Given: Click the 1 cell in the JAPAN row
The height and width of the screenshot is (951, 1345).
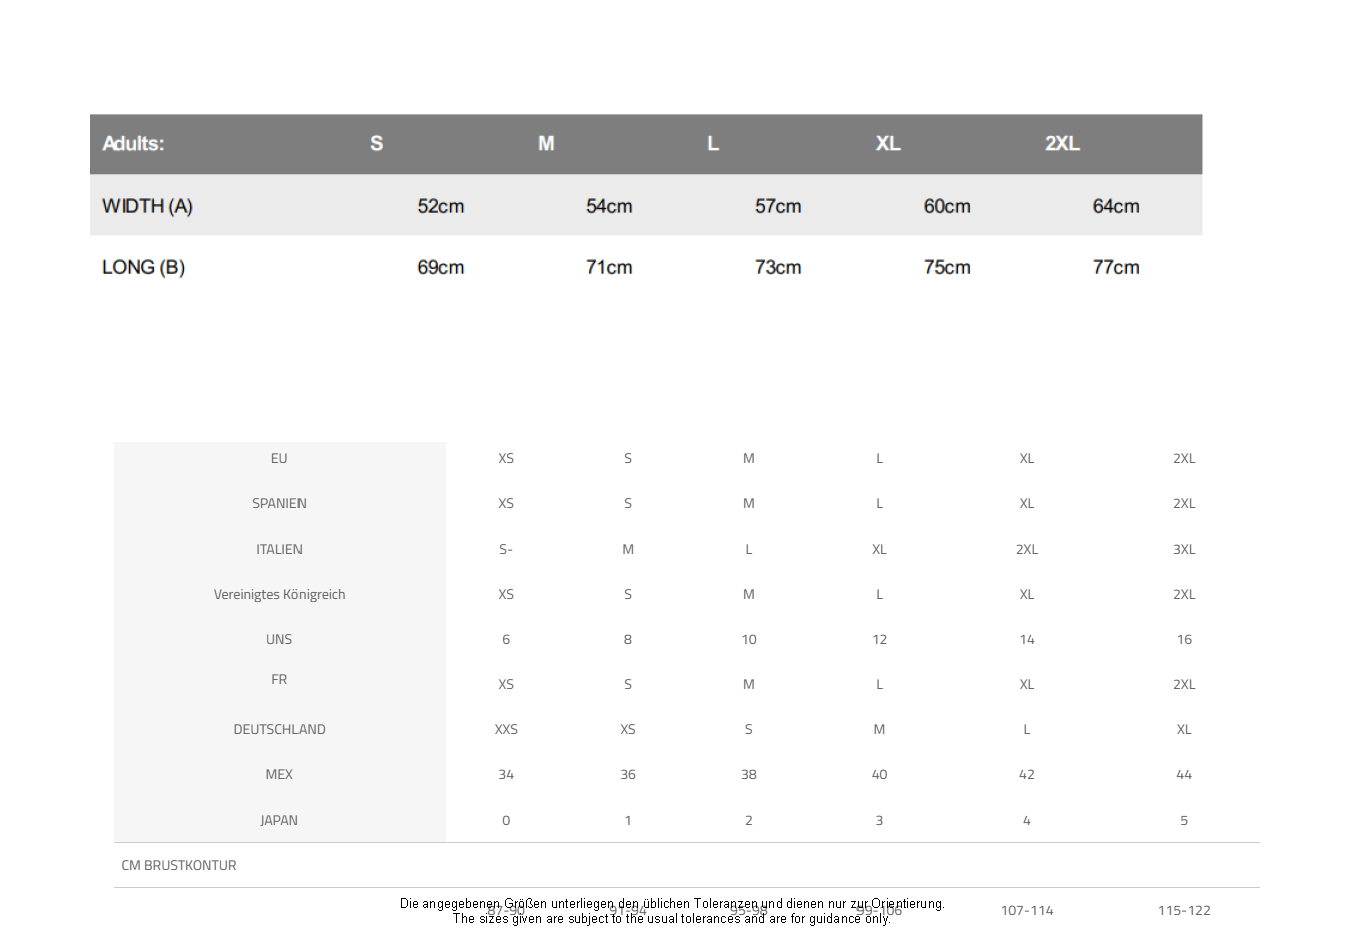Looking at the screenshot, I should (628, 820).
